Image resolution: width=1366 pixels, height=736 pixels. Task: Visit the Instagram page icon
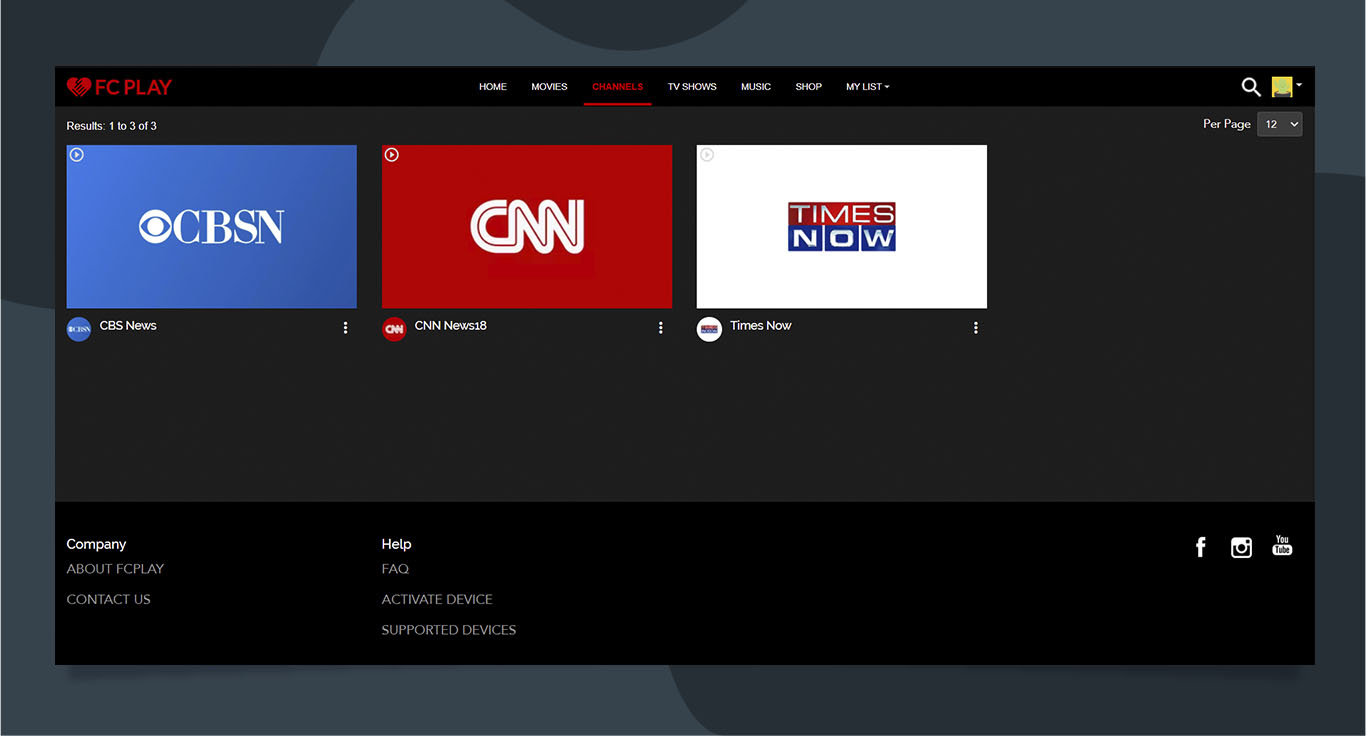[x=1241, y=547]
